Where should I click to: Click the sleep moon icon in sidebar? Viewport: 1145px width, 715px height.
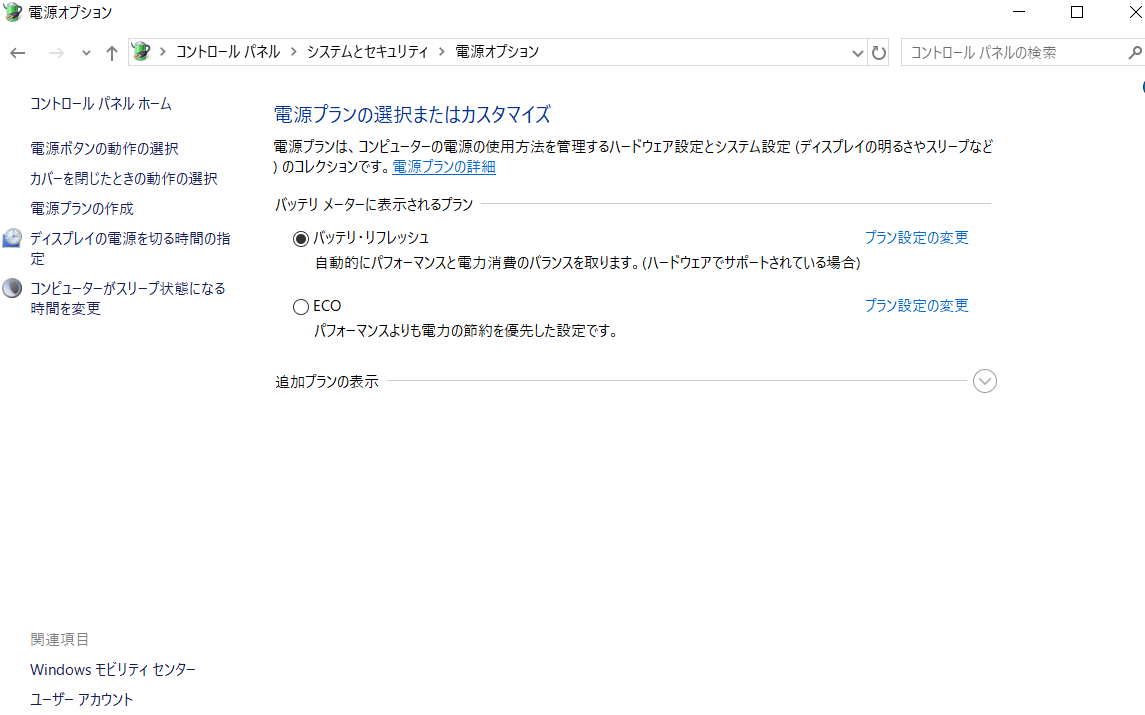(x=12, y=288)
